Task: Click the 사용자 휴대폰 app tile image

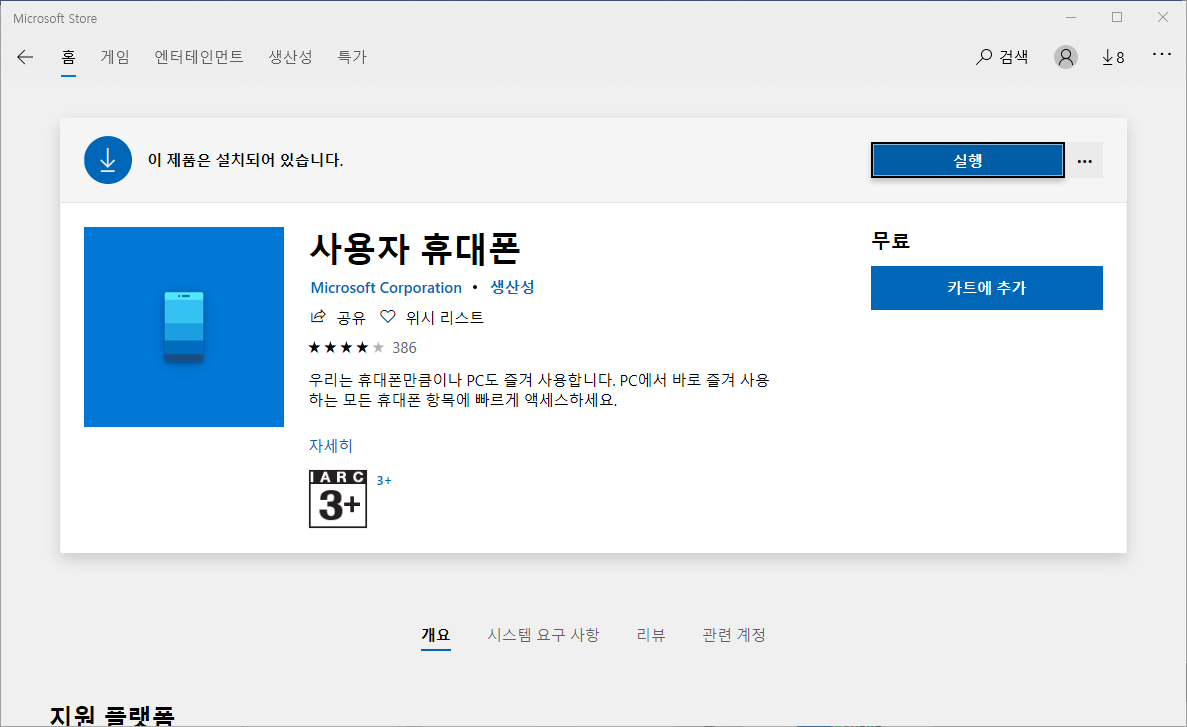Action: click(184, 327)
